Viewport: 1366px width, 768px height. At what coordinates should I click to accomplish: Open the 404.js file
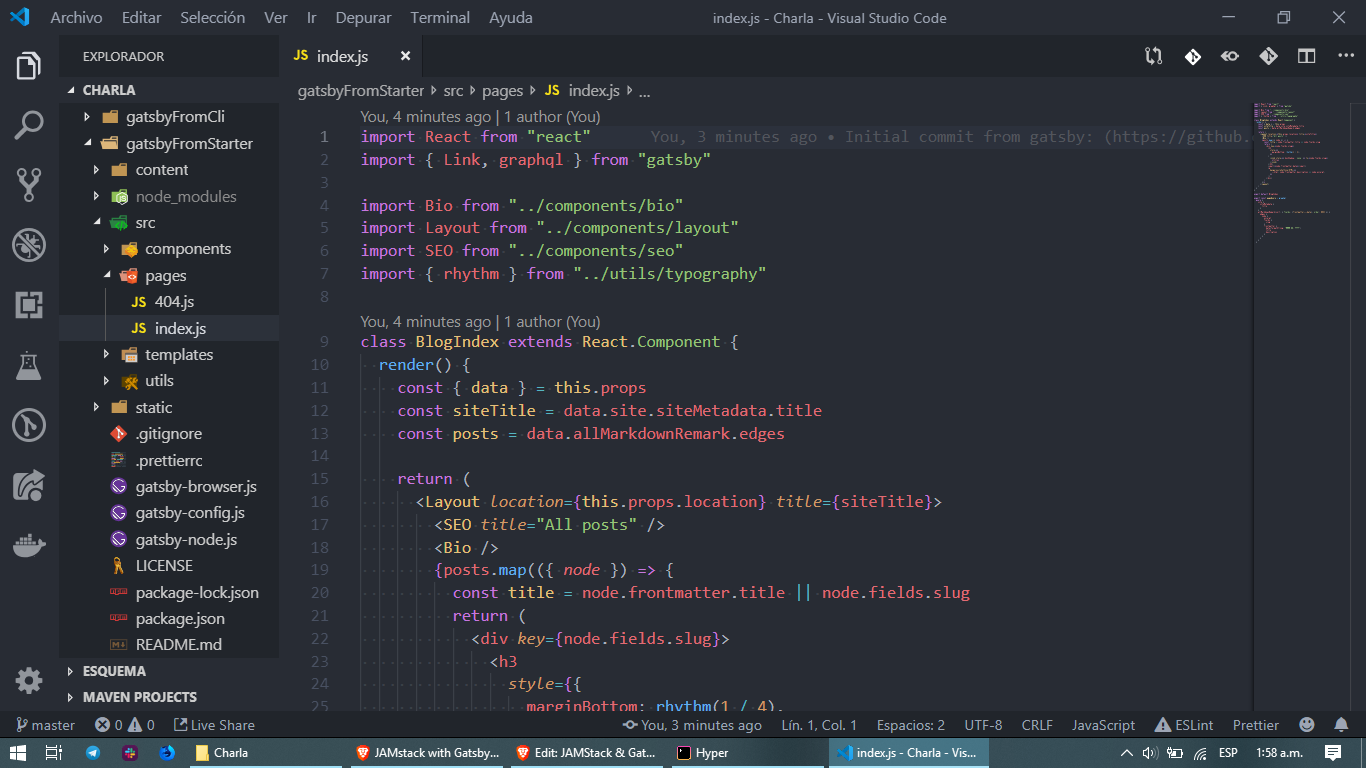coord(169,301)
